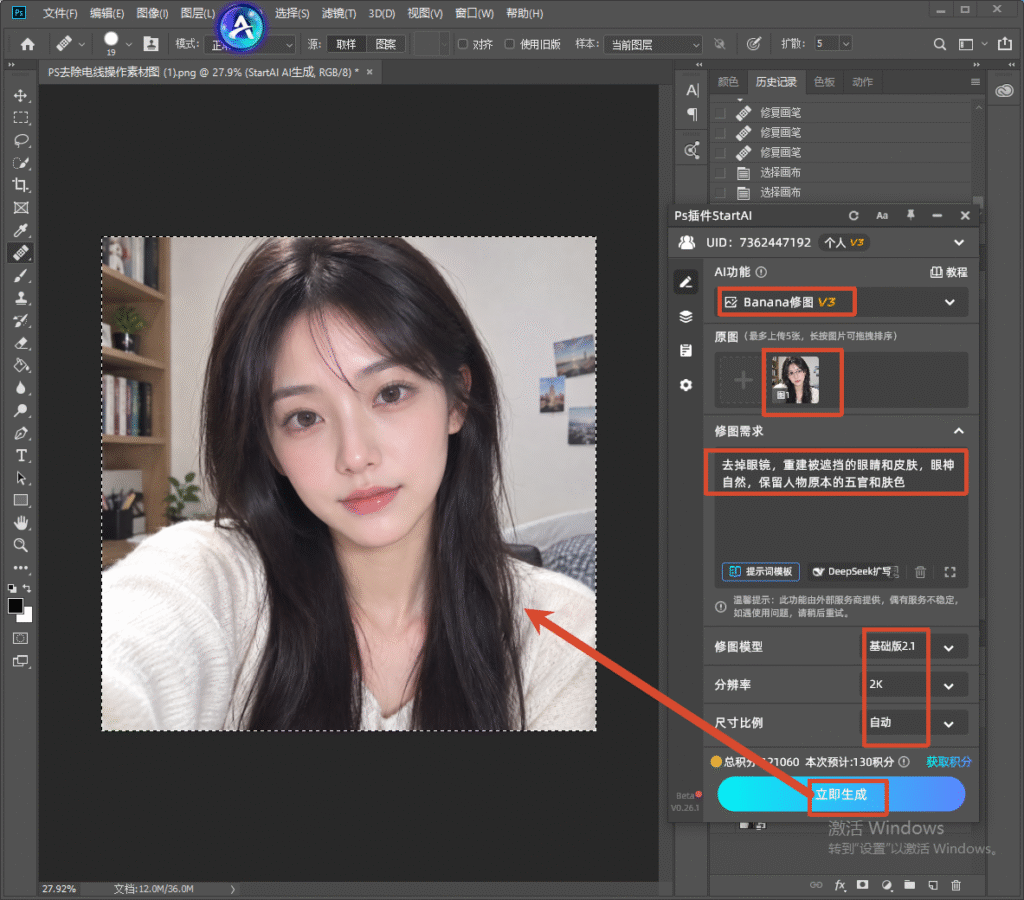The image size is (1024, 900).
Task: Select the Pen tool
Action: pyautogui.click(x=21, y=433)
